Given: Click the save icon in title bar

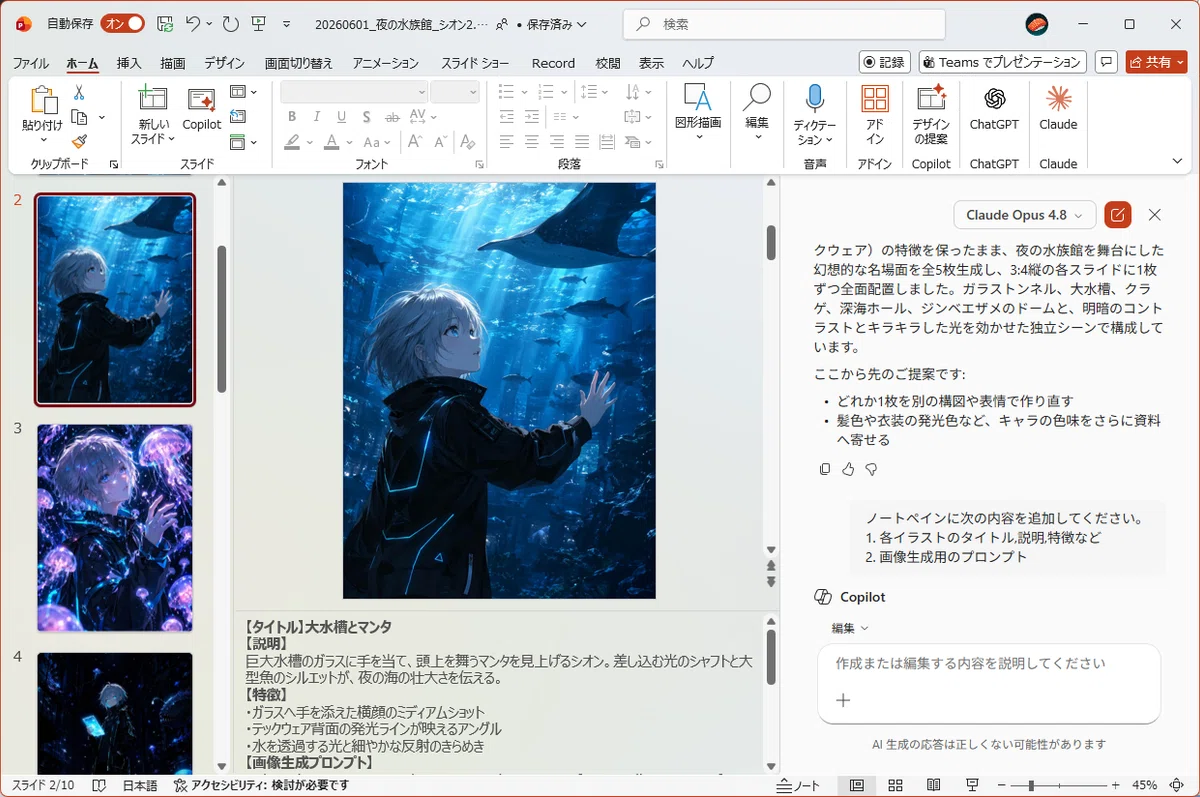Looking at the screenshot, I should click(166, 23).
